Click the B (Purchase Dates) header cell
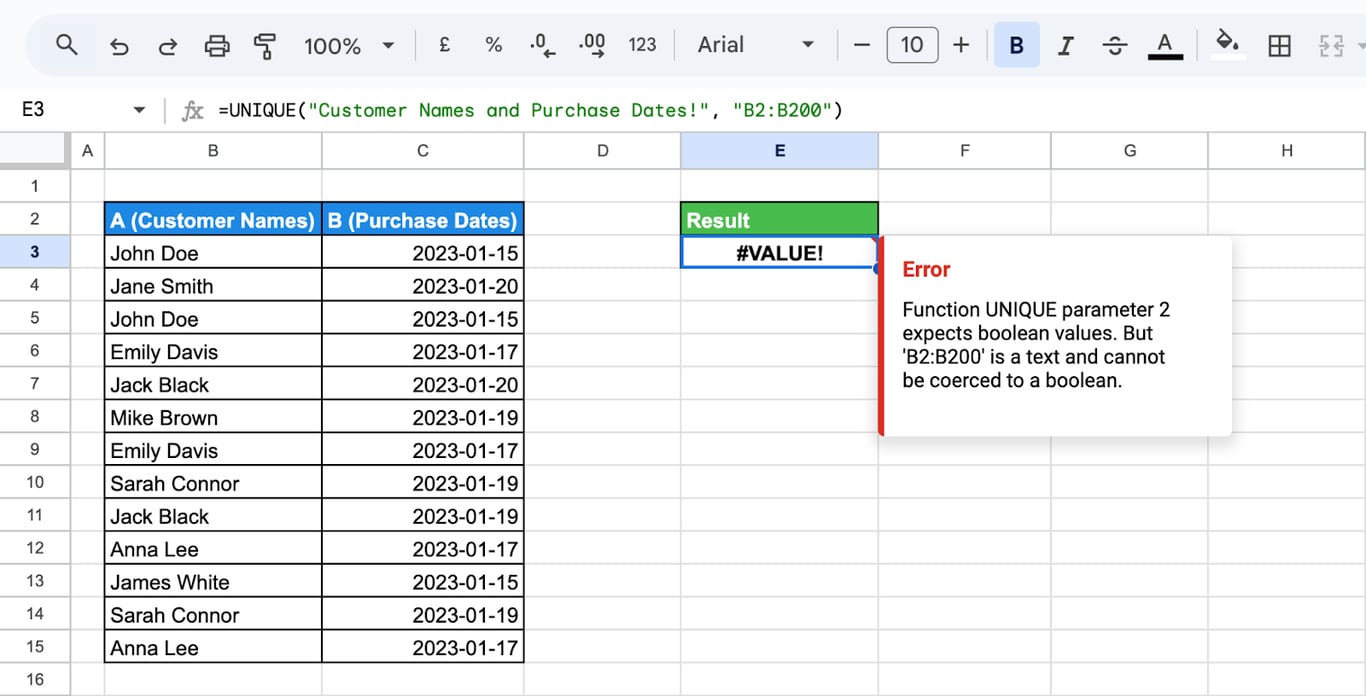The width and height of the screenshot is (1366, 696). click(423, 220)
